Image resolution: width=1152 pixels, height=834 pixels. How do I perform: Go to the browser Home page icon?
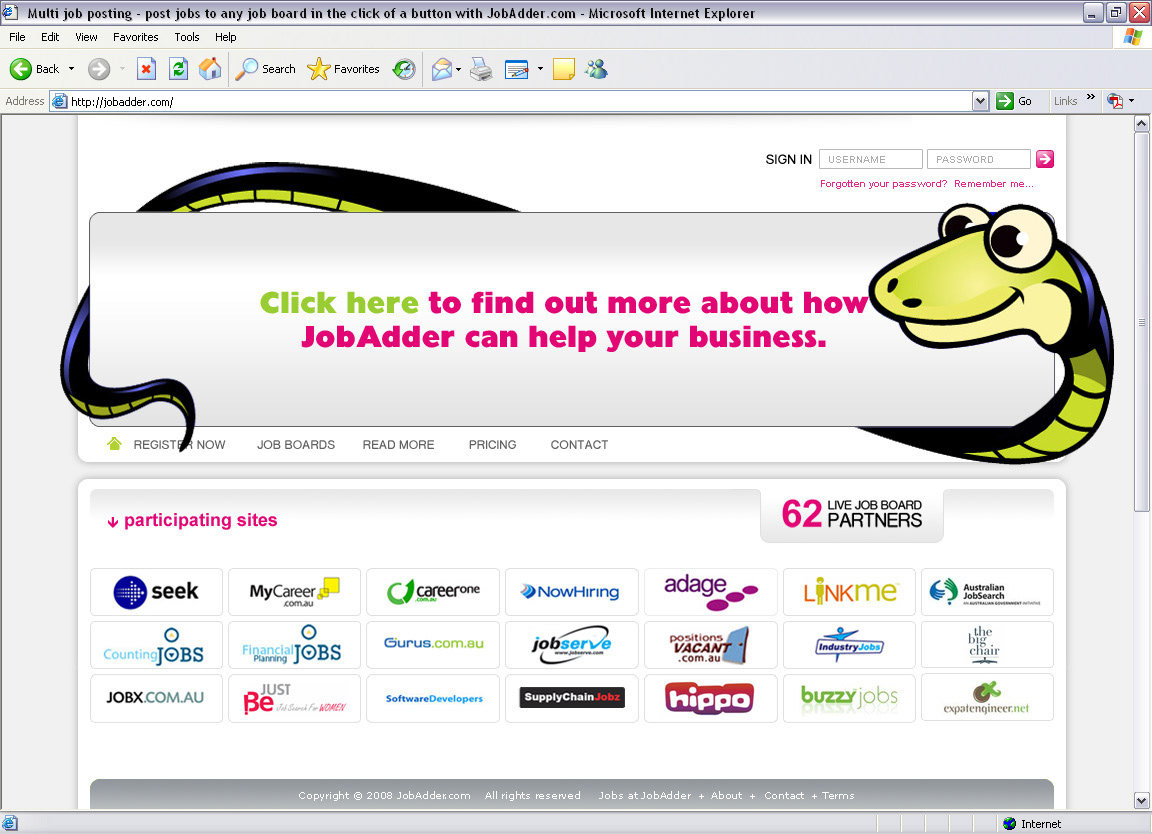(x=210, y=69)
